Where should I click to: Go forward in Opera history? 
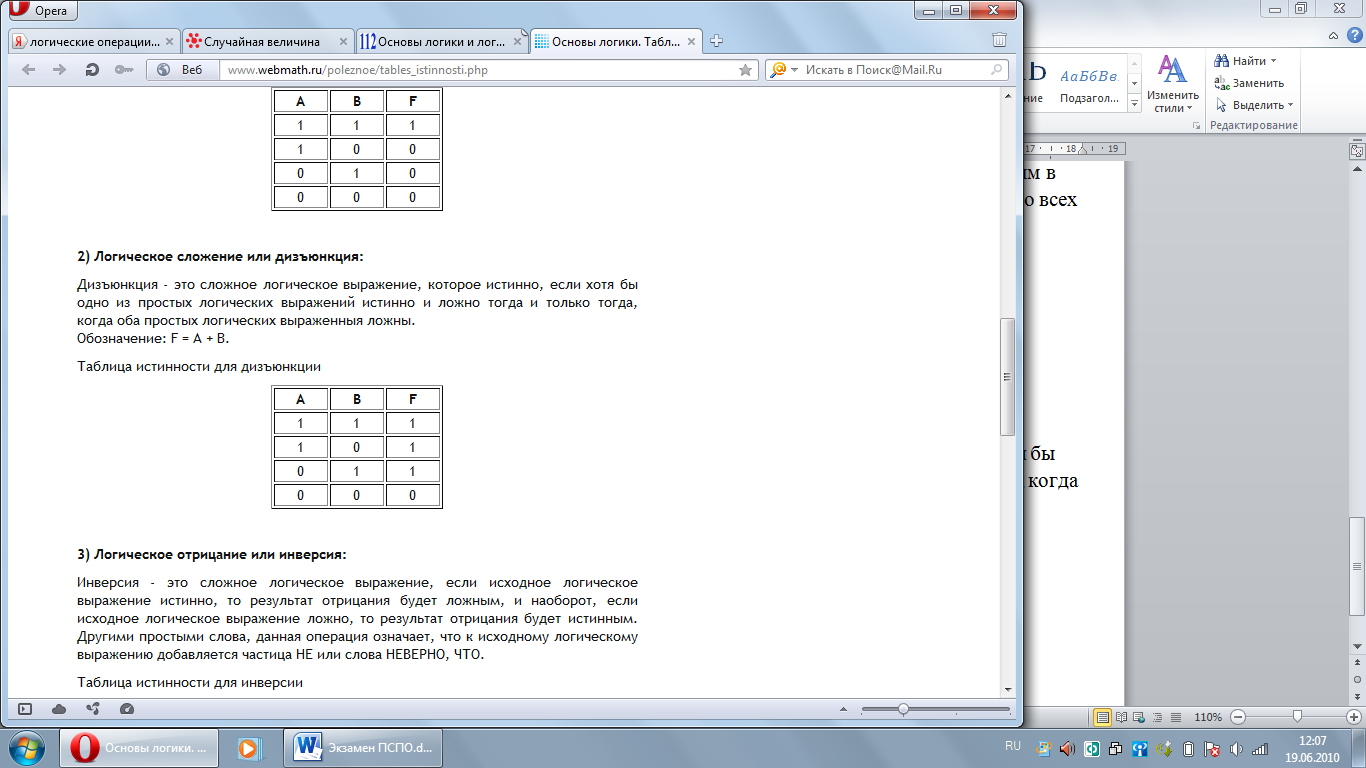(x=59, y=70)
